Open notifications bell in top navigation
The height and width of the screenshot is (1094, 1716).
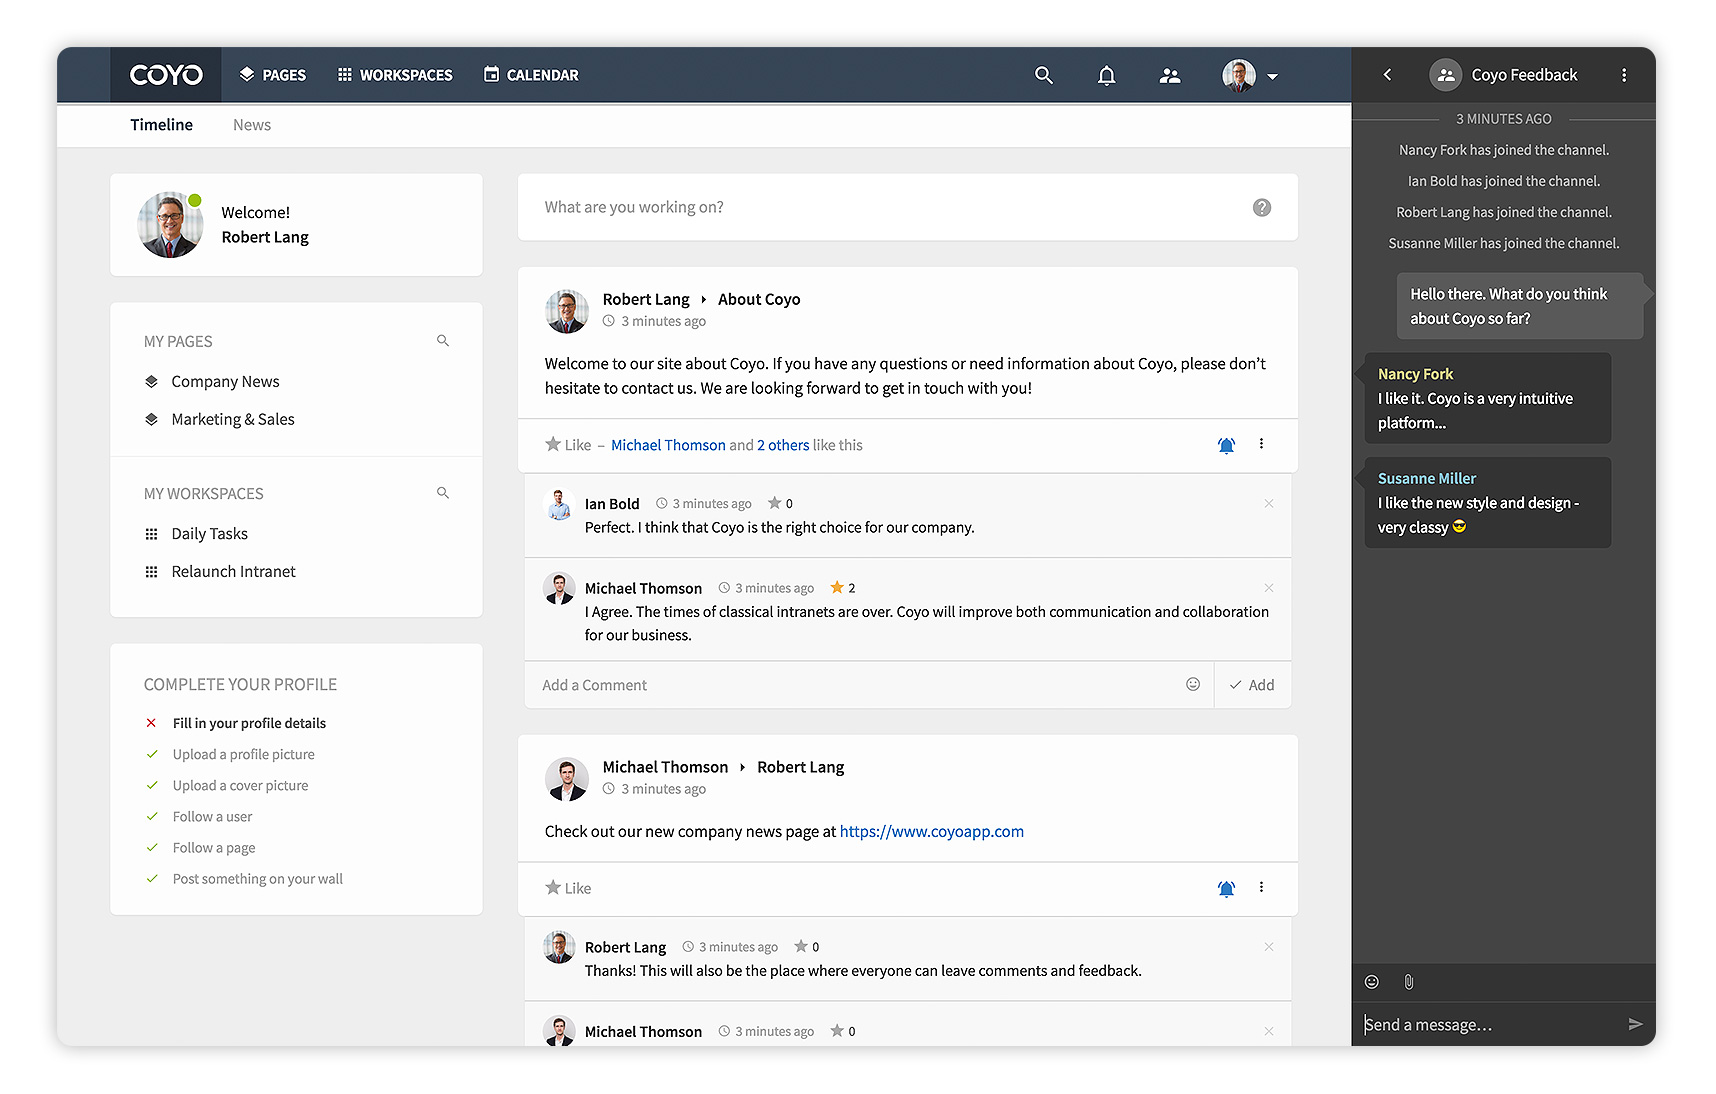[1106, 75]
